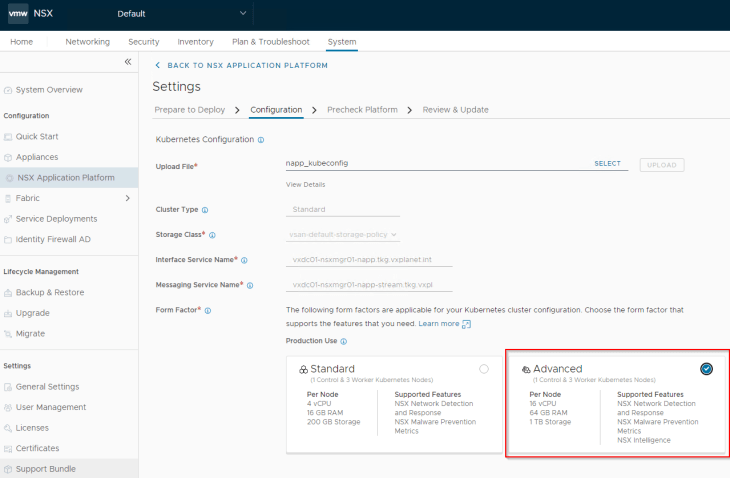This screenshot has width=730, height=478.
Task: Open the System tab
Action: coord(342,42)
